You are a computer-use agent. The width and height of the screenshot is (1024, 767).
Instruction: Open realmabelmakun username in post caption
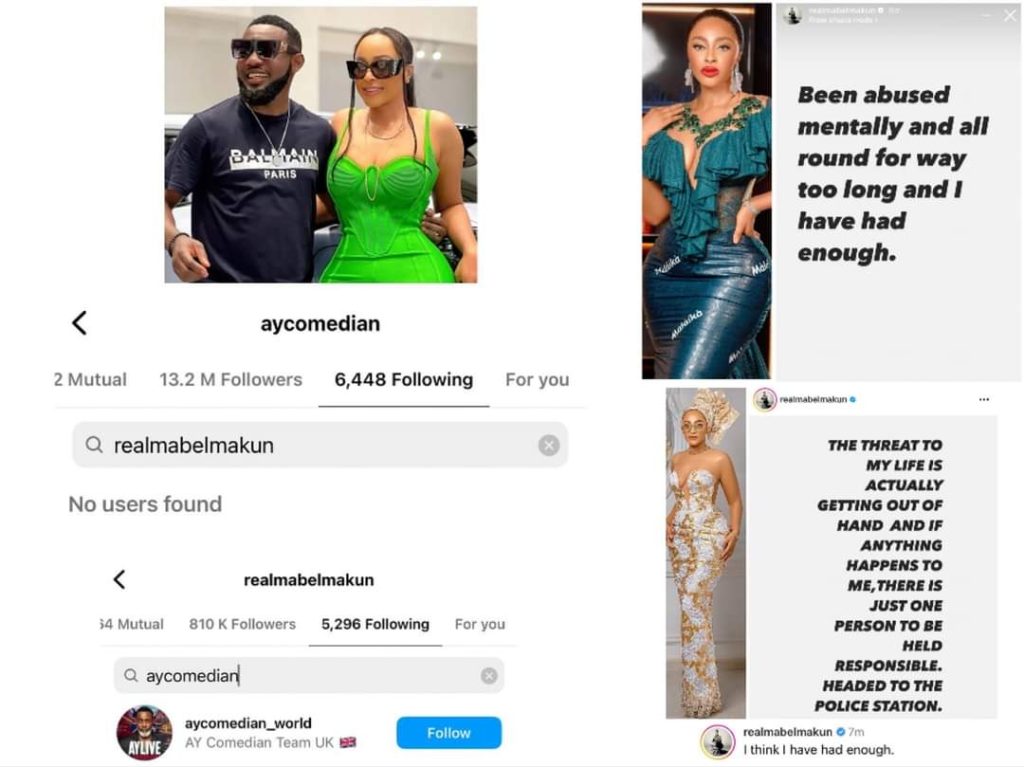point(788,732)
